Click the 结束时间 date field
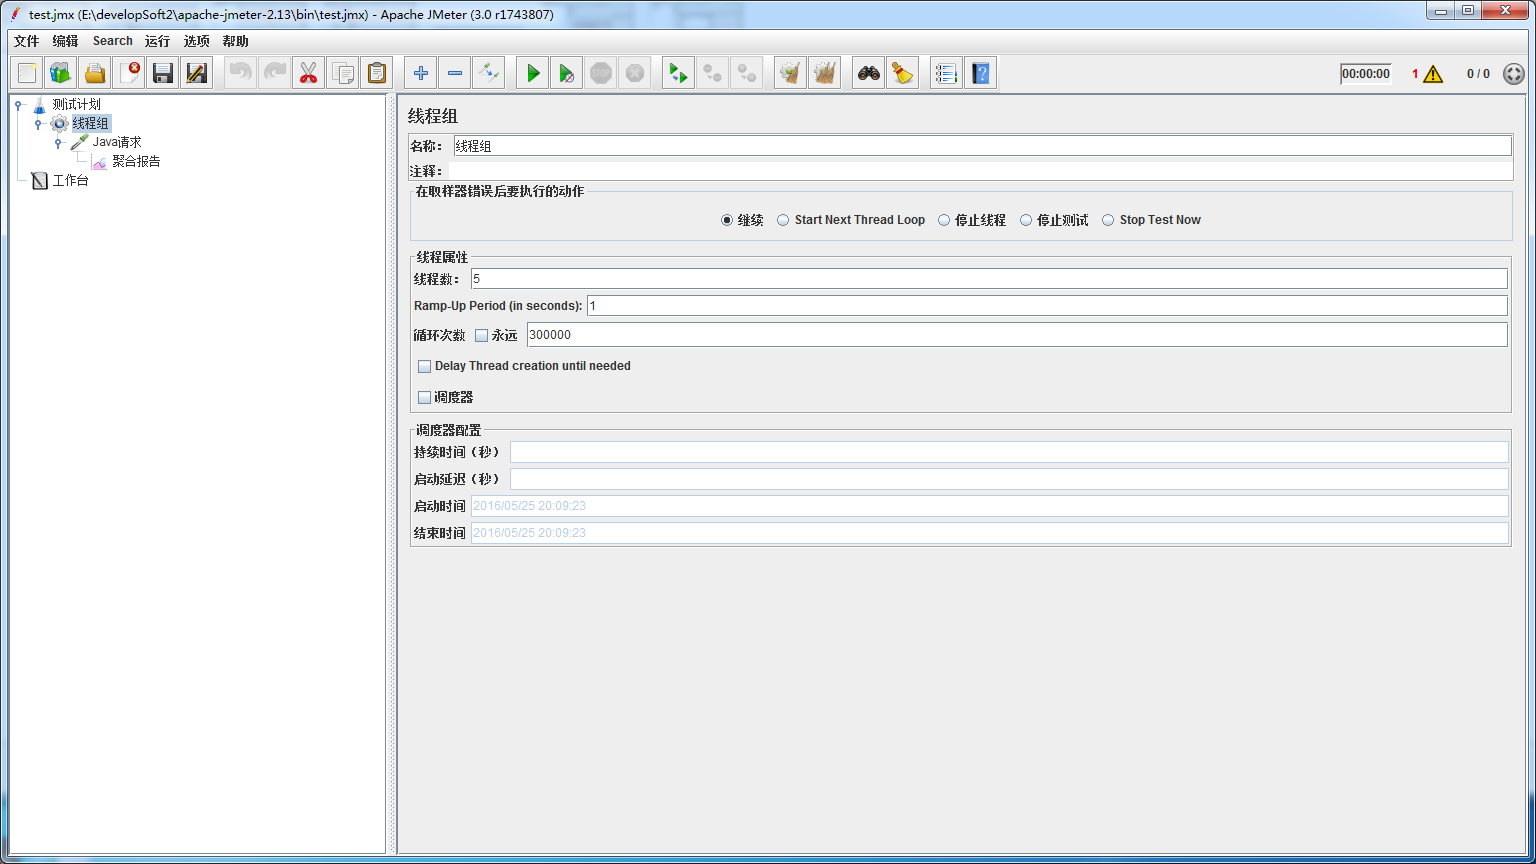The image size is (1536, 864). coord(989,533)
